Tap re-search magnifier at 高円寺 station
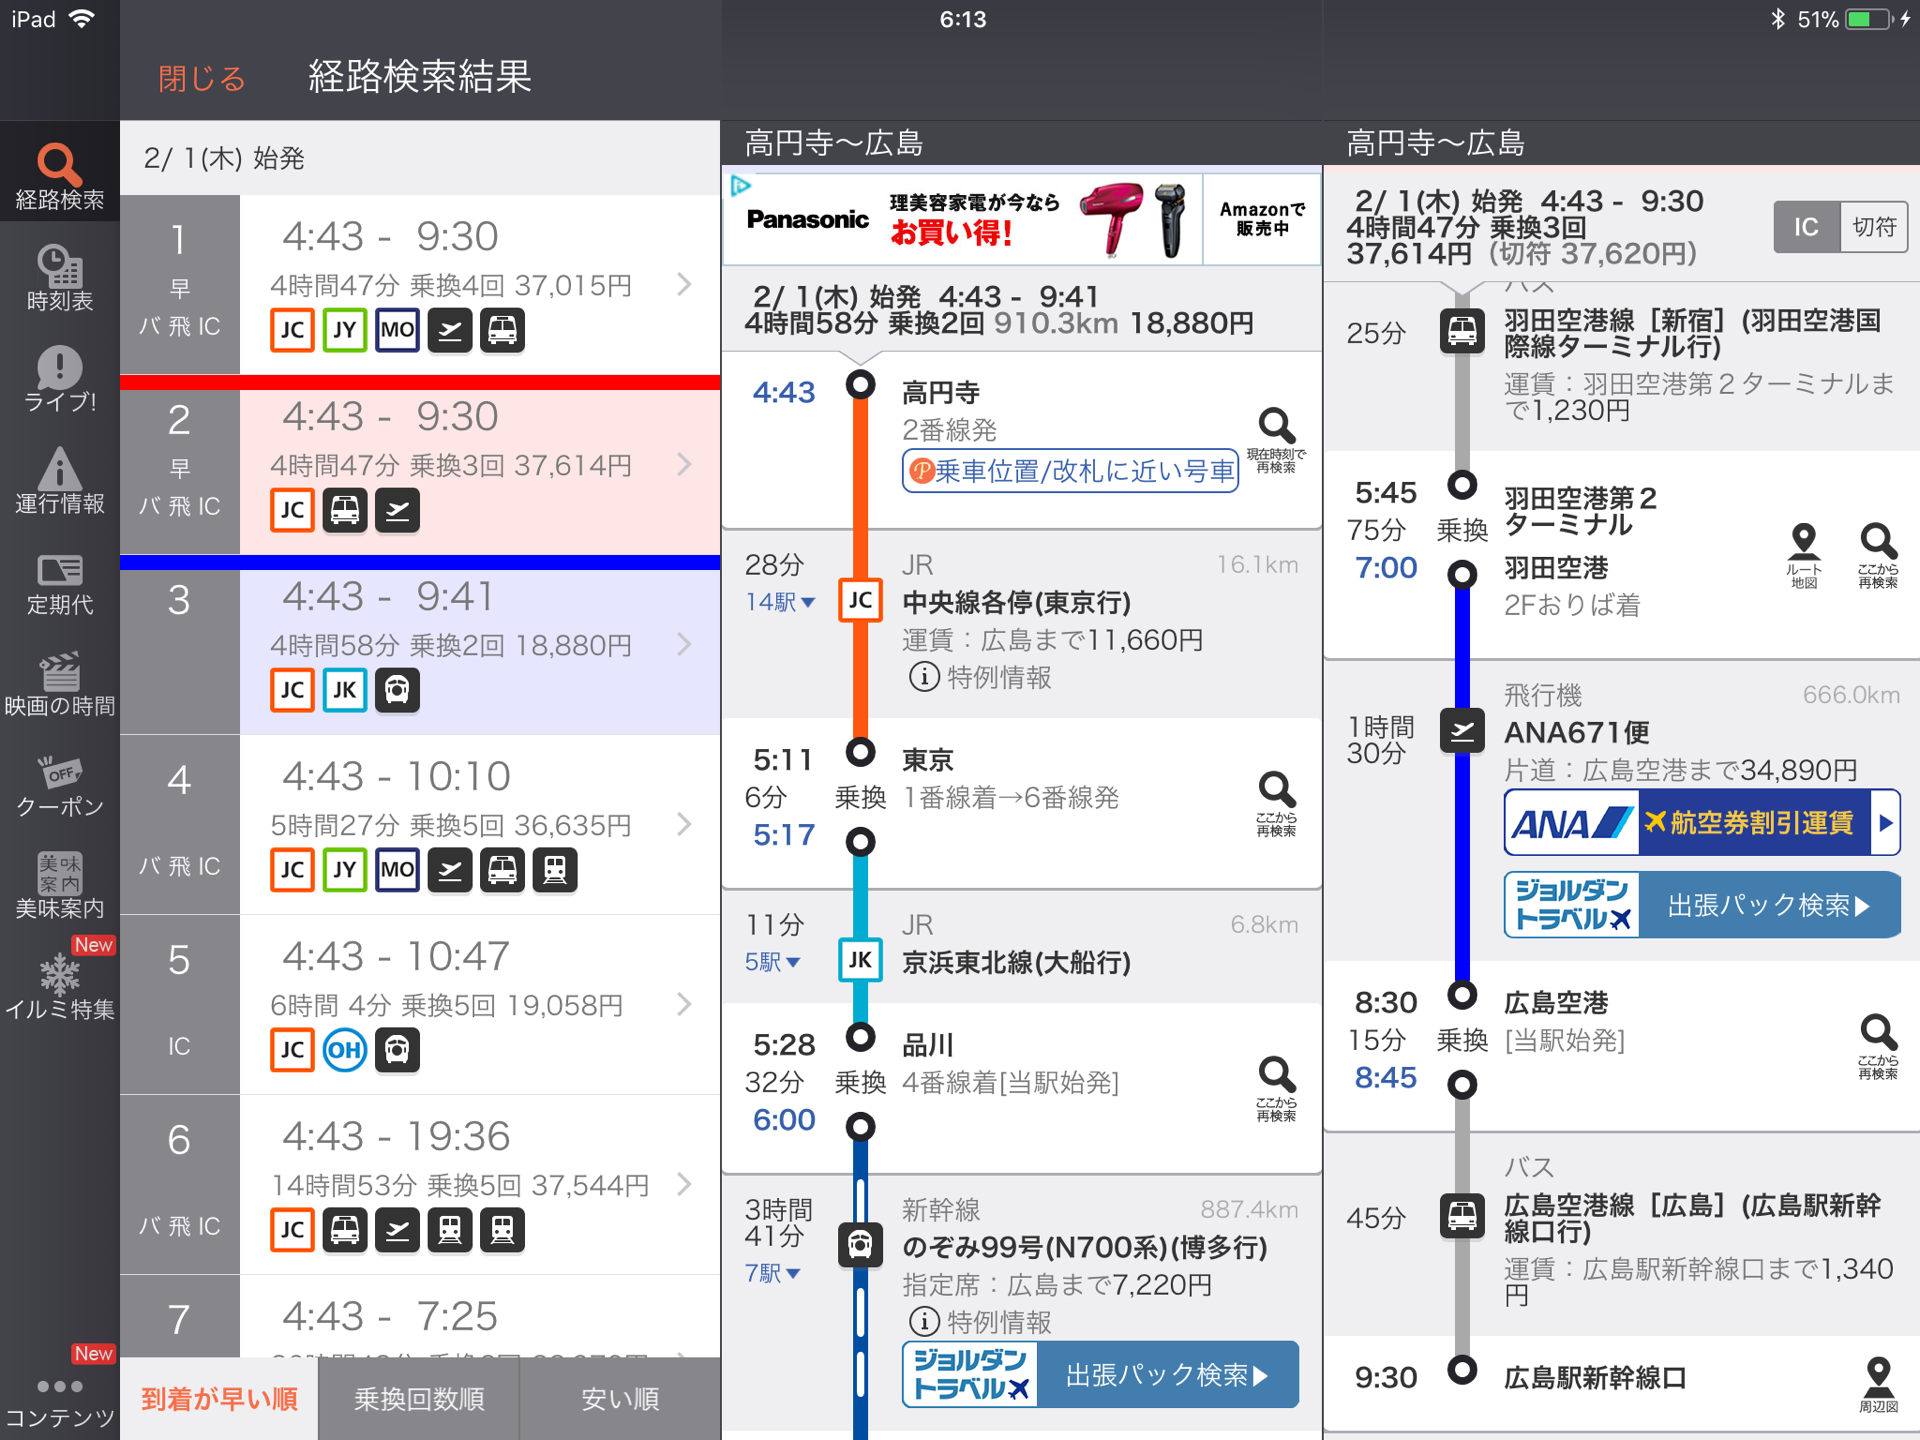The height and width of the screenshot is (1440, 1920). coord(1276,440)
